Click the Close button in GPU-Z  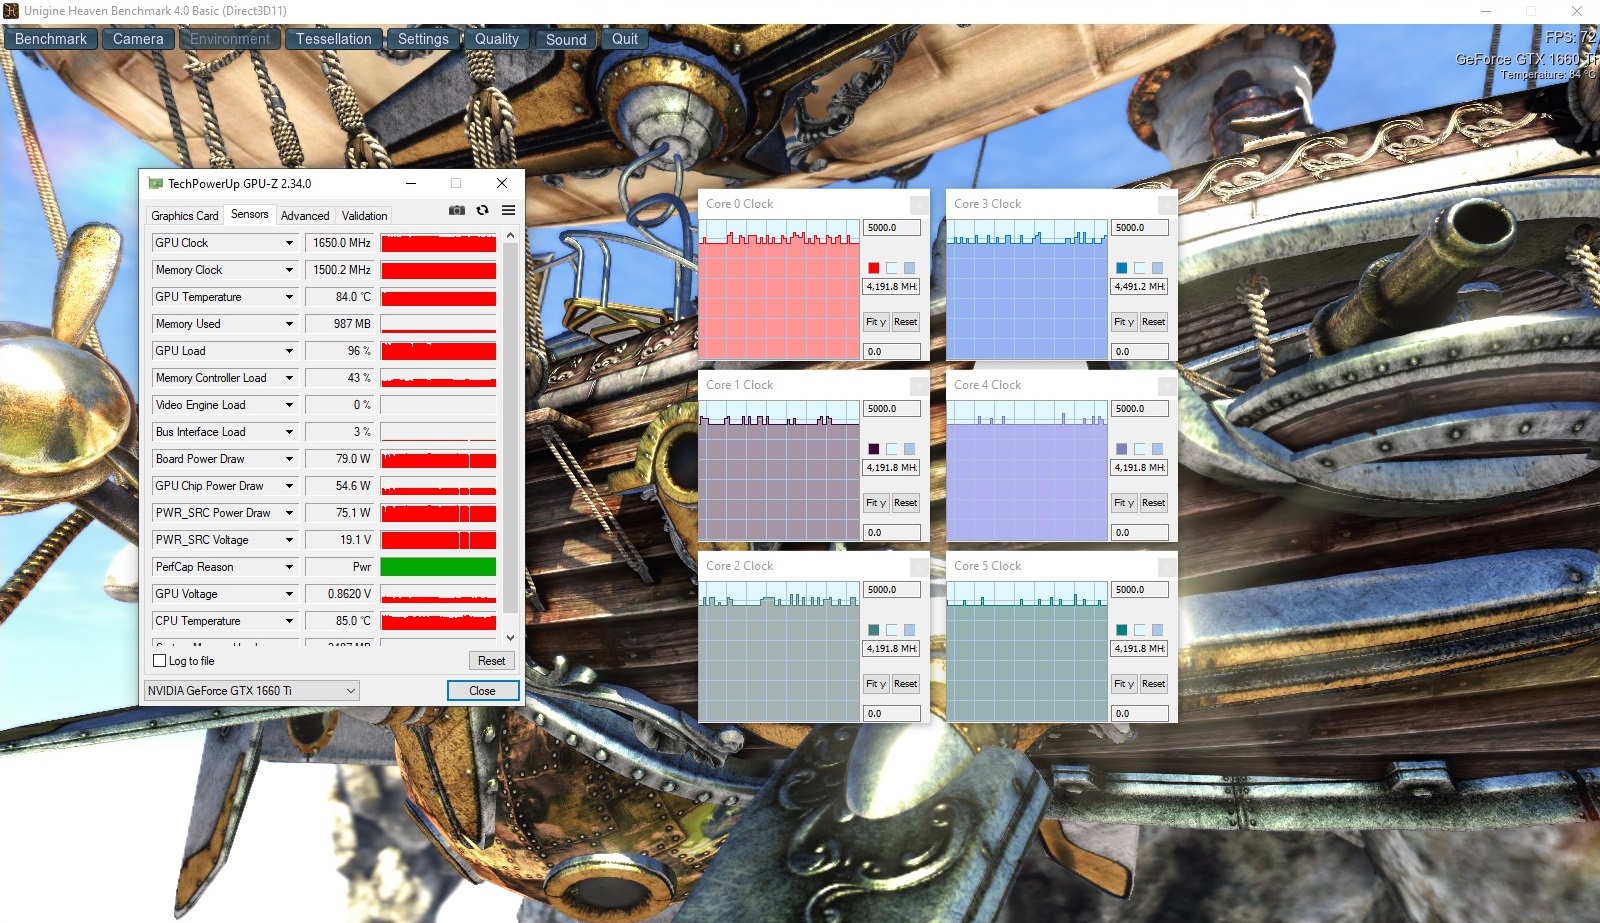pyautogui.click(x=482, y=691)
